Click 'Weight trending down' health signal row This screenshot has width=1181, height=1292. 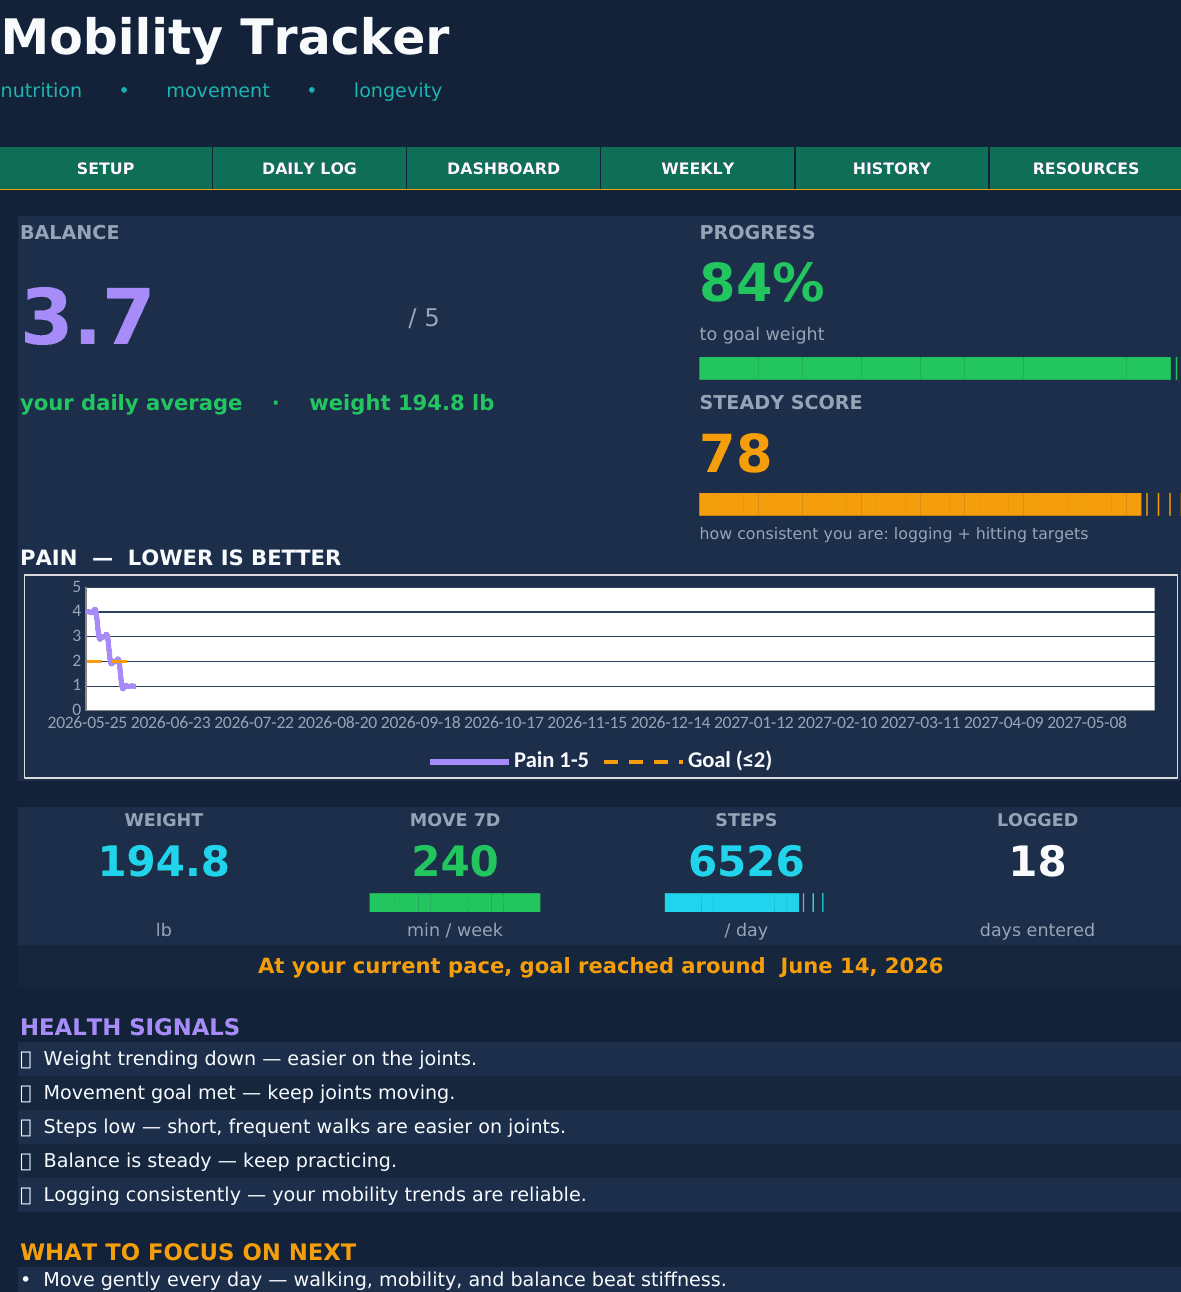click(x=599, y=1059)
